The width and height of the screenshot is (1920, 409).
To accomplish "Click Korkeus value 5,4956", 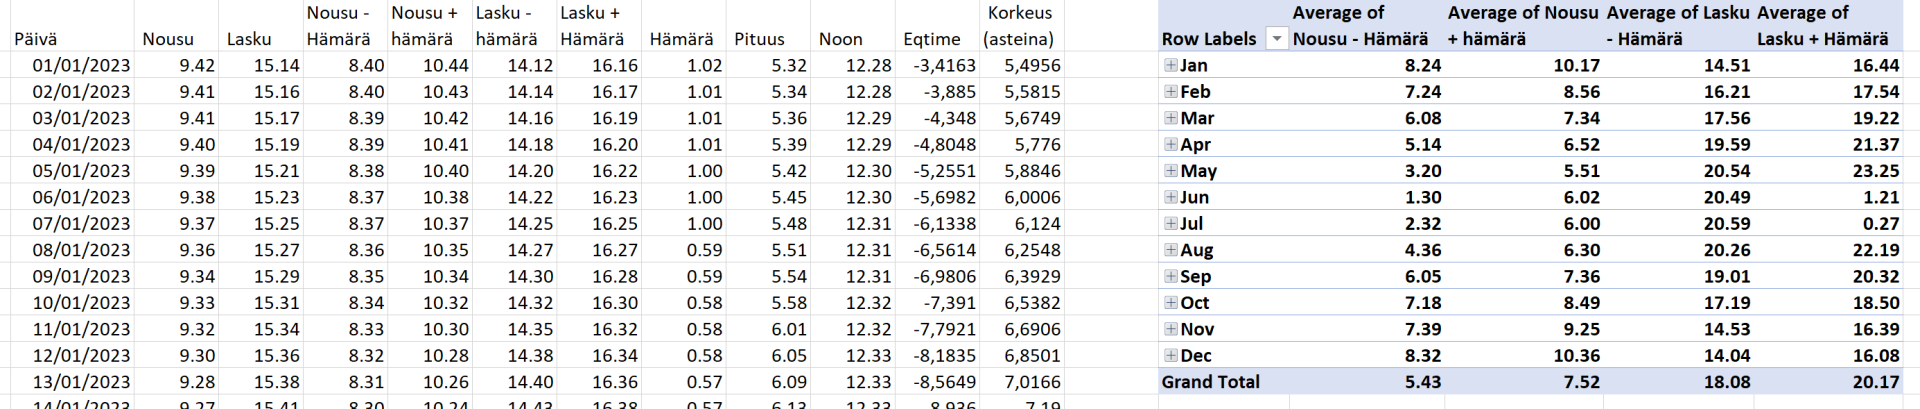I will 1021,65.
